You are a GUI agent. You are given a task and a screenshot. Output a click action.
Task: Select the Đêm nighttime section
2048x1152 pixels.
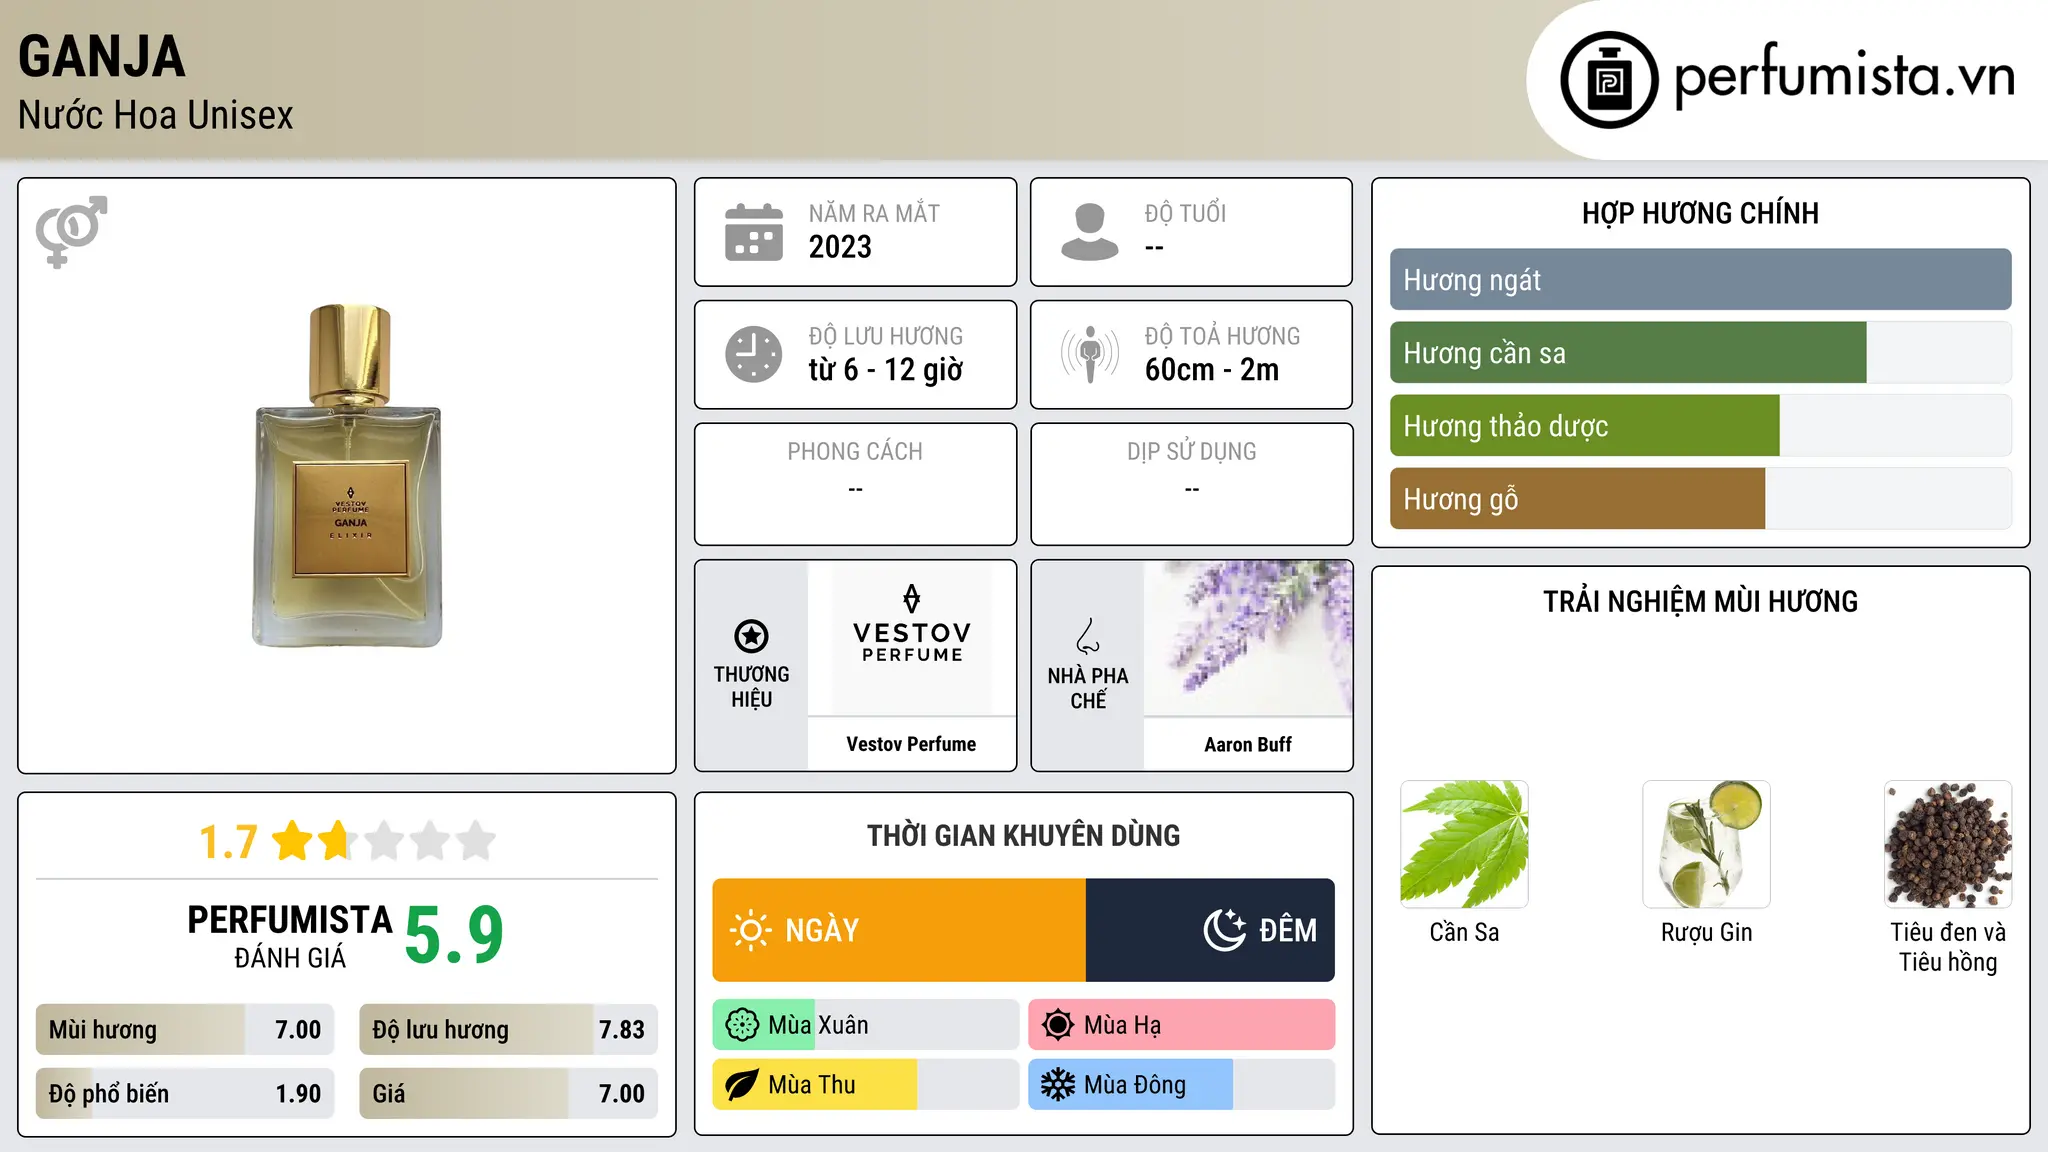point(1210,930)
